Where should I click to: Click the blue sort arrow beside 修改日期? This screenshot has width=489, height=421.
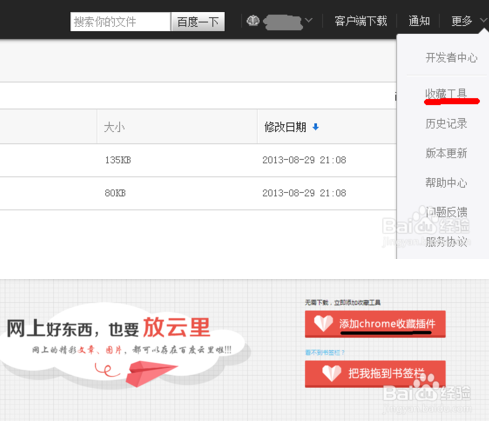click(x=316, y=127)
